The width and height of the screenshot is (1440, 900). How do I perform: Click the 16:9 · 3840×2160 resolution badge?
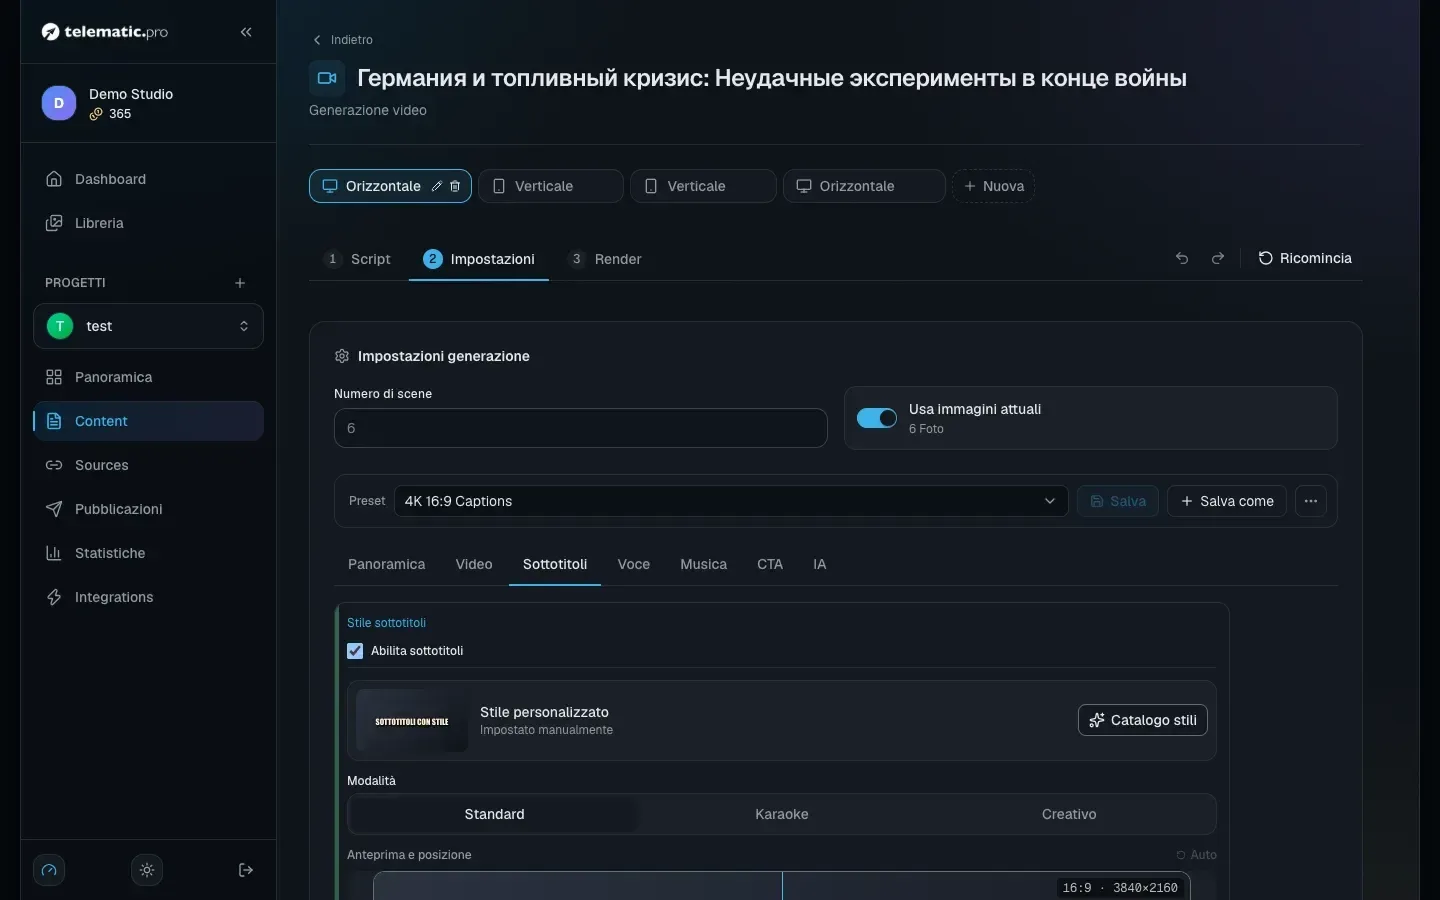1120,888
